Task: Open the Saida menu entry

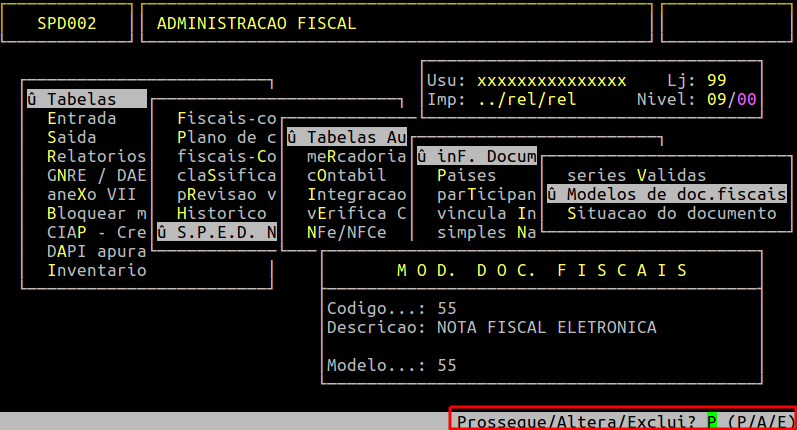Action: point(72,137)
